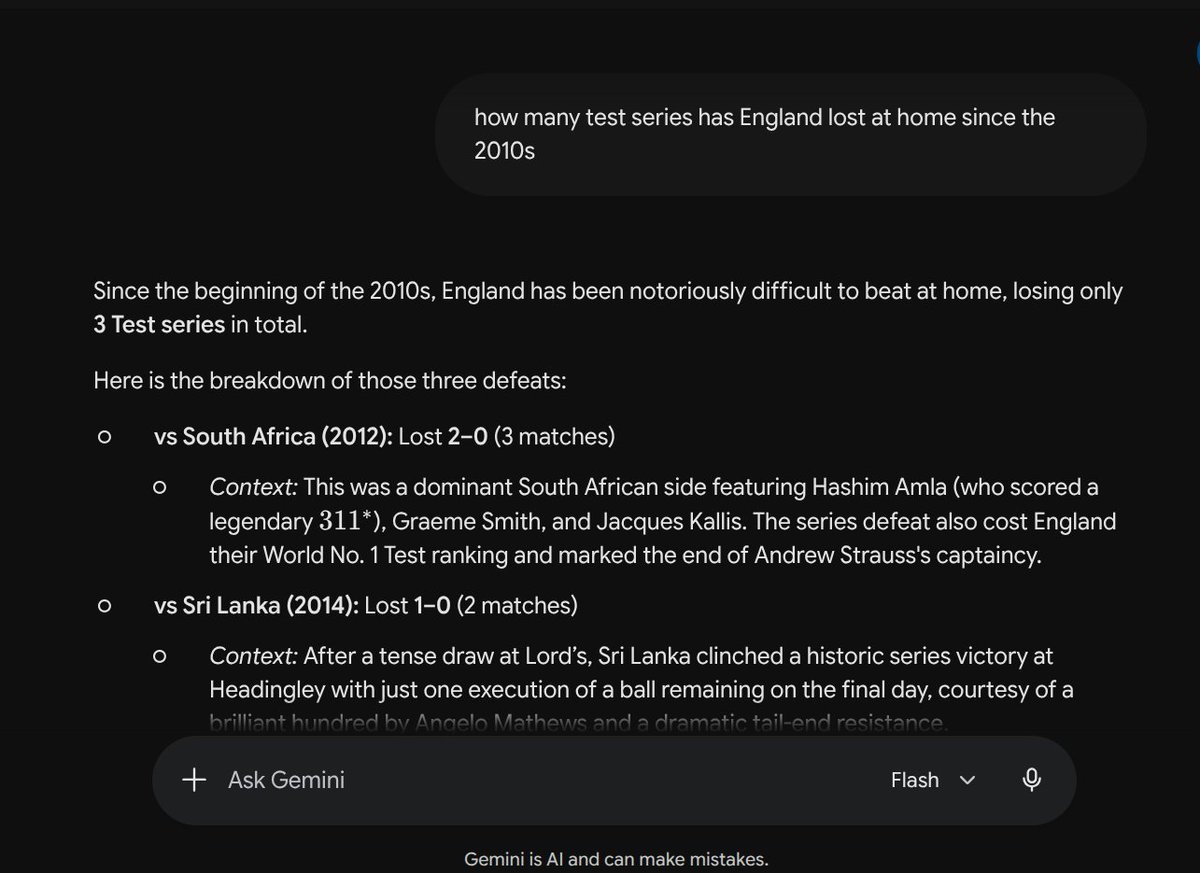Click the sub-bullet circle before Lord's draw context

point(159,657)
